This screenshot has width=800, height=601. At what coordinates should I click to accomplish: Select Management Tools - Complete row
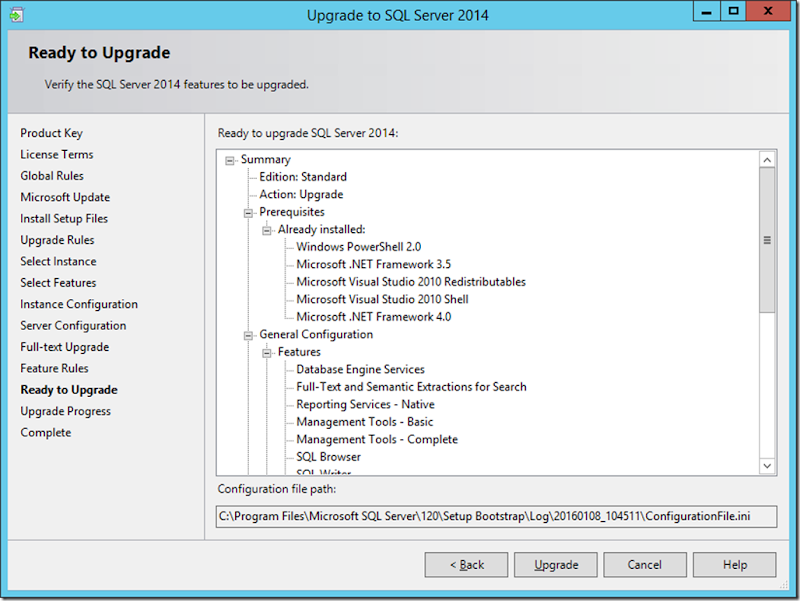pyautogui.click(x=377, y=440)
